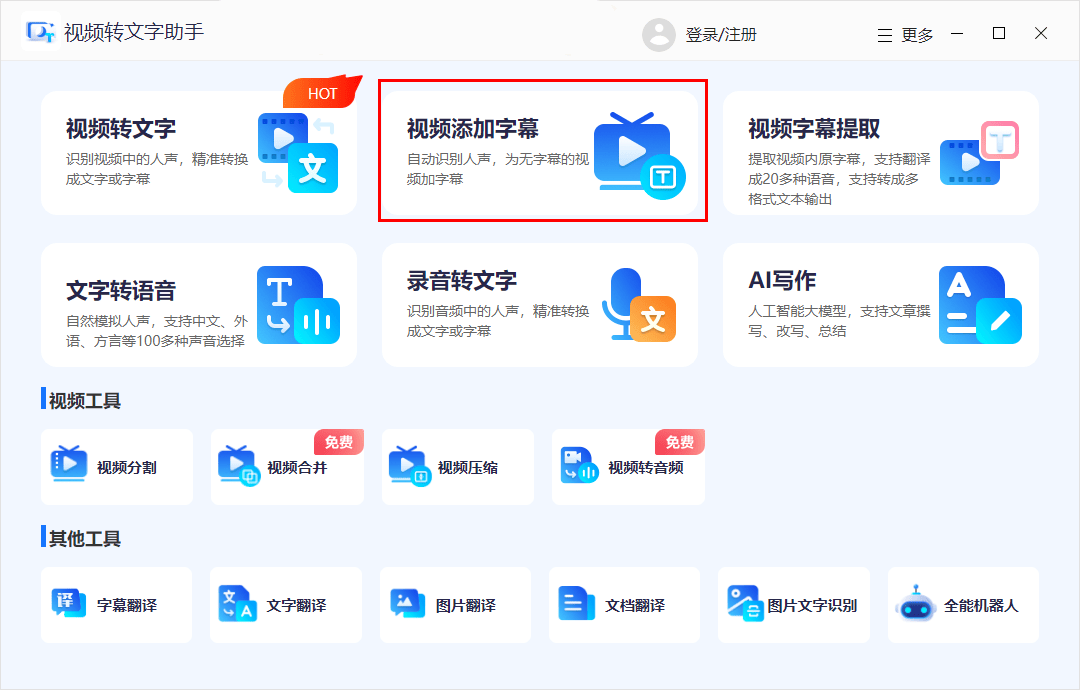Viewport: 1080px width, 690px height.
Task: Click the 录音转文字 microphone icon
Action: pos(638,304)
